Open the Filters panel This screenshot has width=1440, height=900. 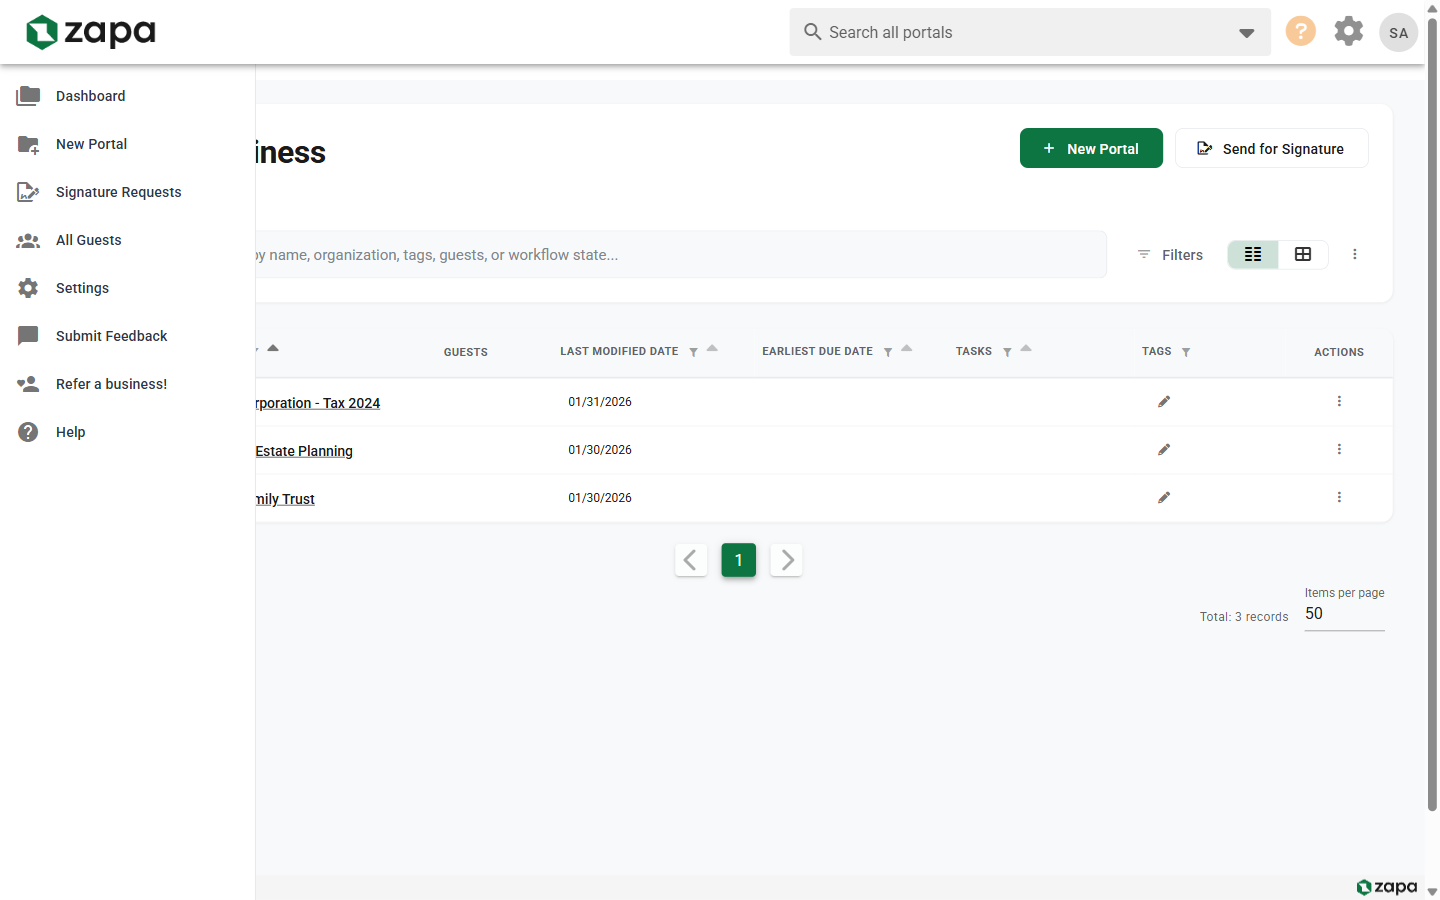(x=1170, y=255)
